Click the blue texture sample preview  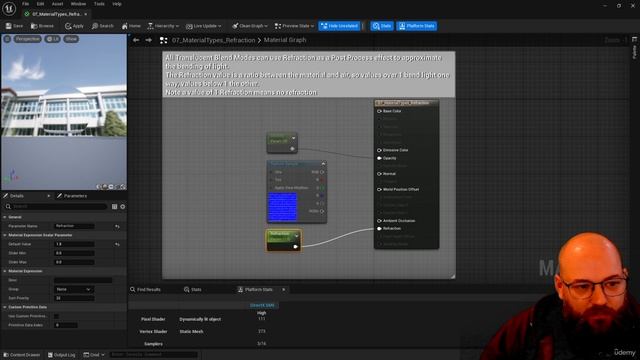282,207
